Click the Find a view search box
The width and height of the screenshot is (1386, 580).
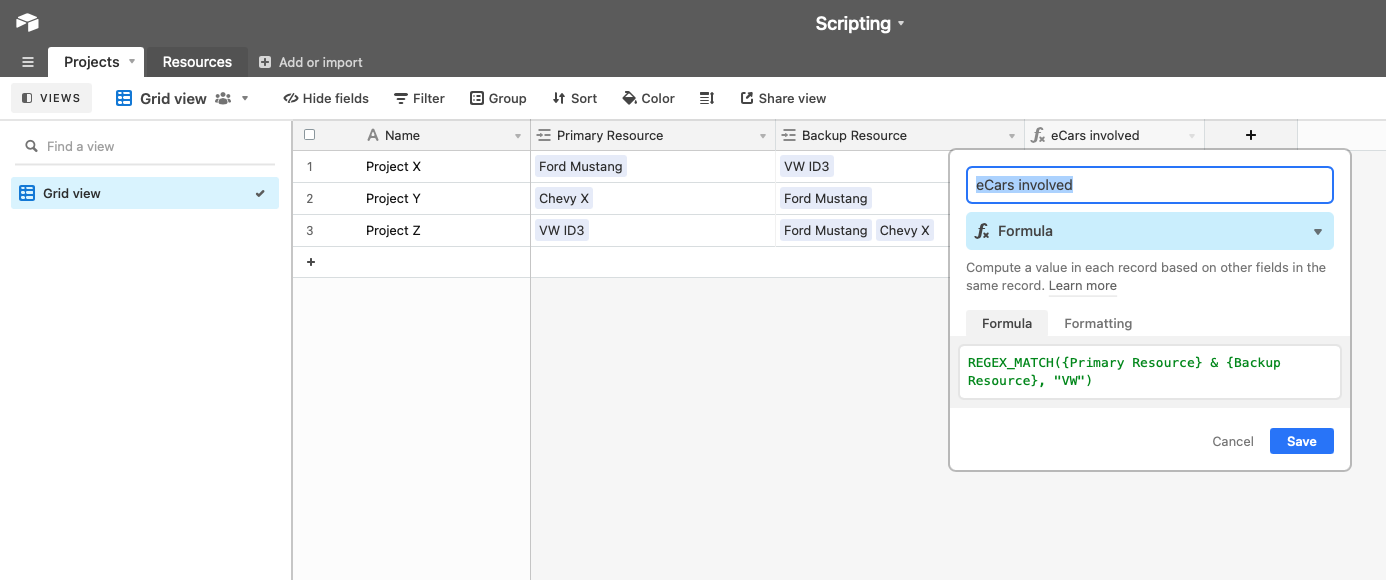click(145, 146)
